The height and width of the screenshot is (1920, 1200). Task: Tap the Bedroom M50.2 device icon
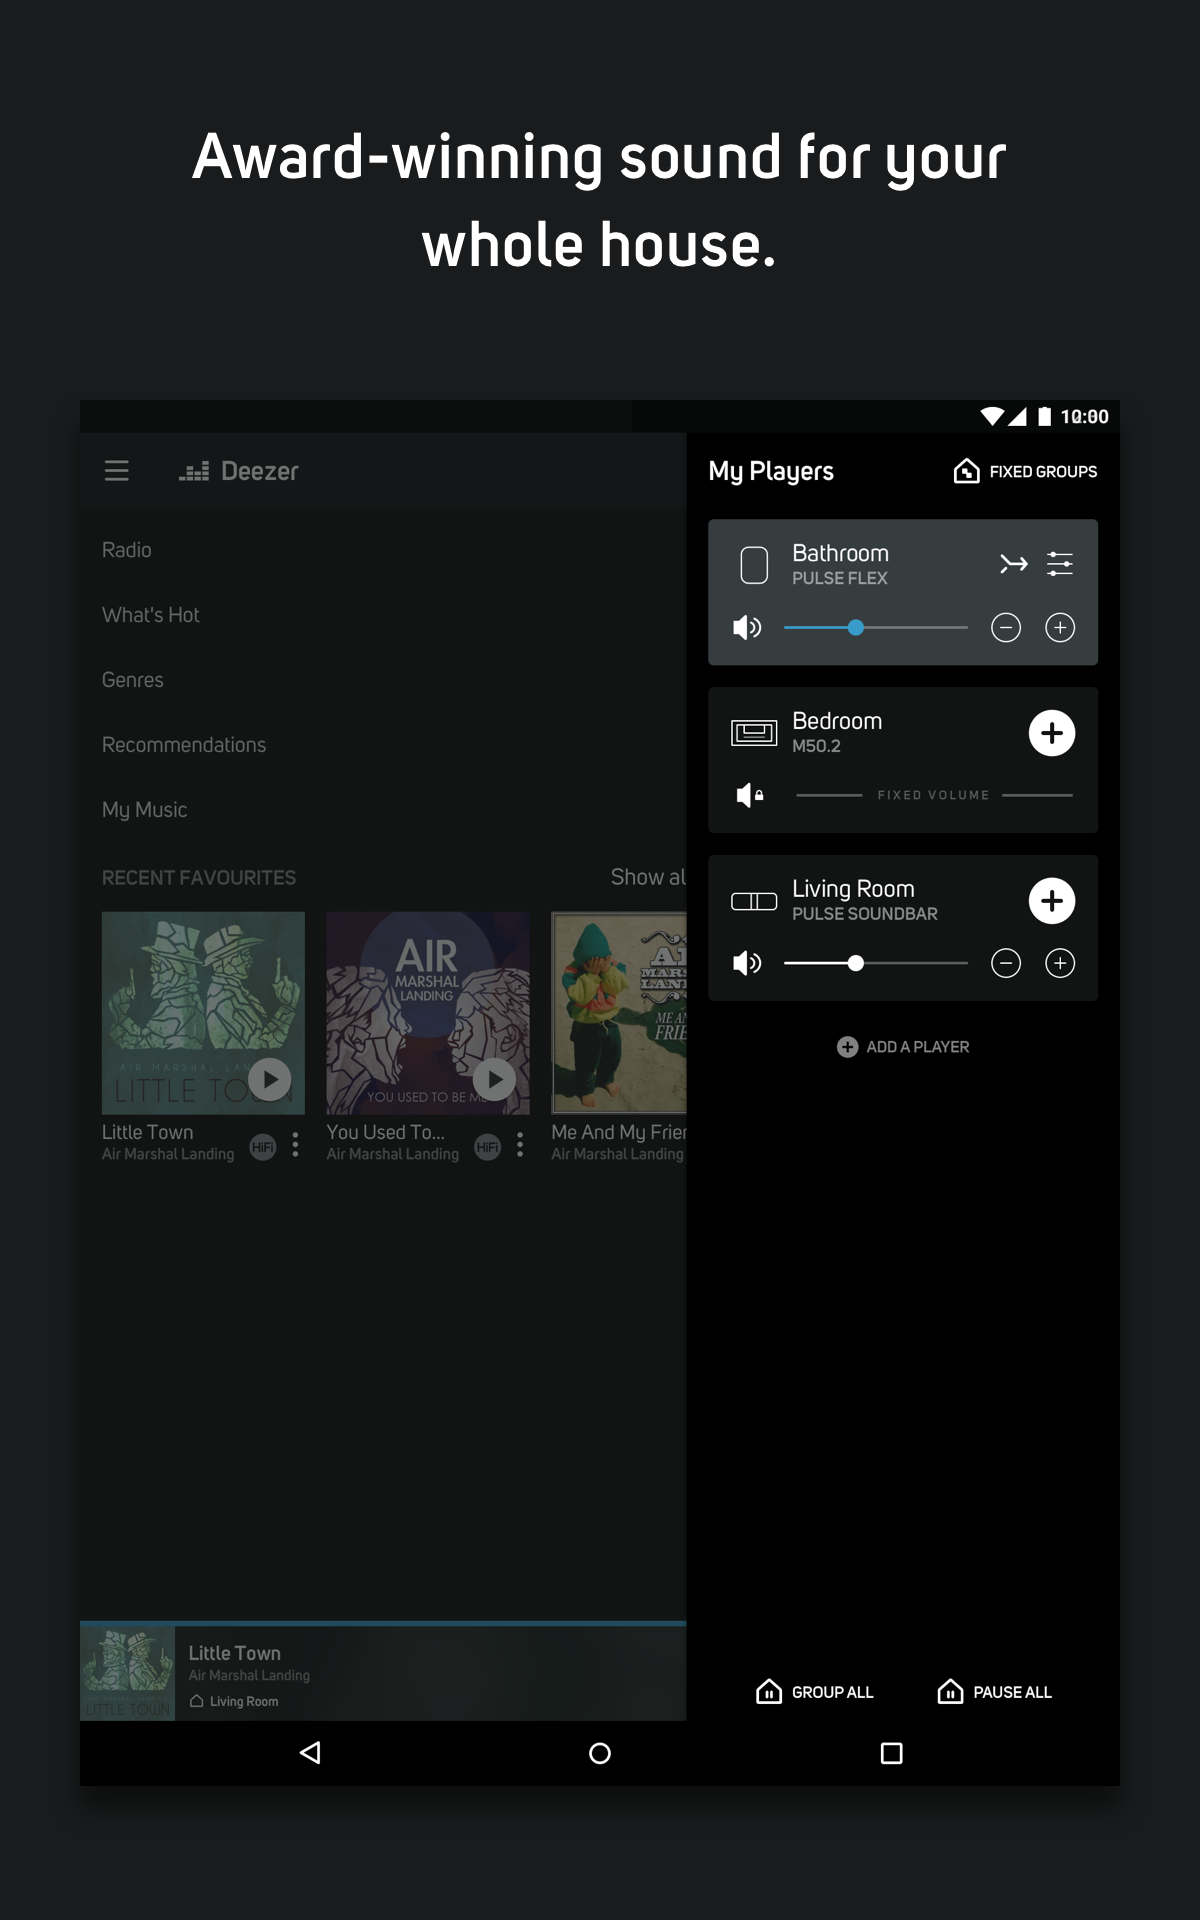[x=754, y=733]
